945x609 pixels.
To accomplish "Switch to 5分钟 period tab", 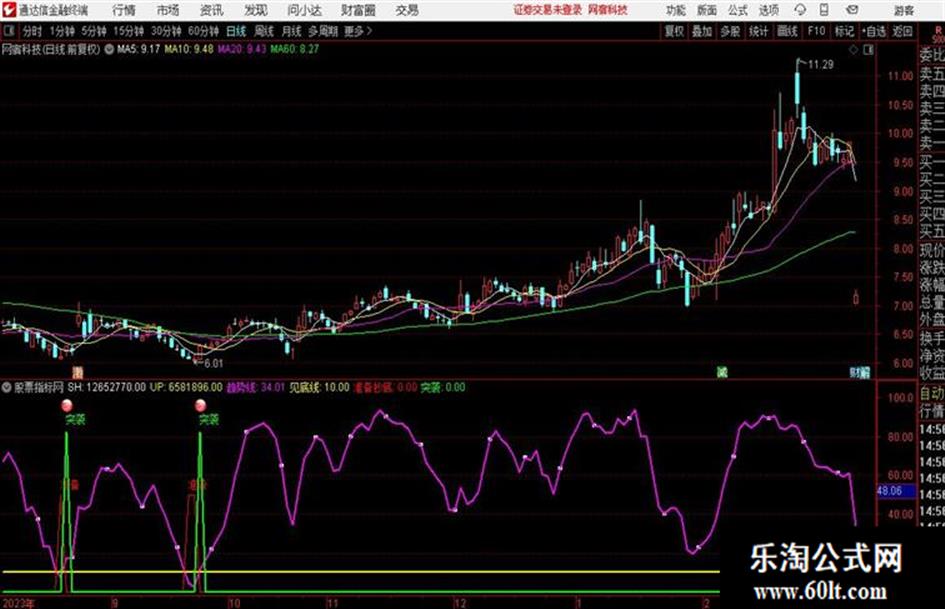I will pos(94,31).
